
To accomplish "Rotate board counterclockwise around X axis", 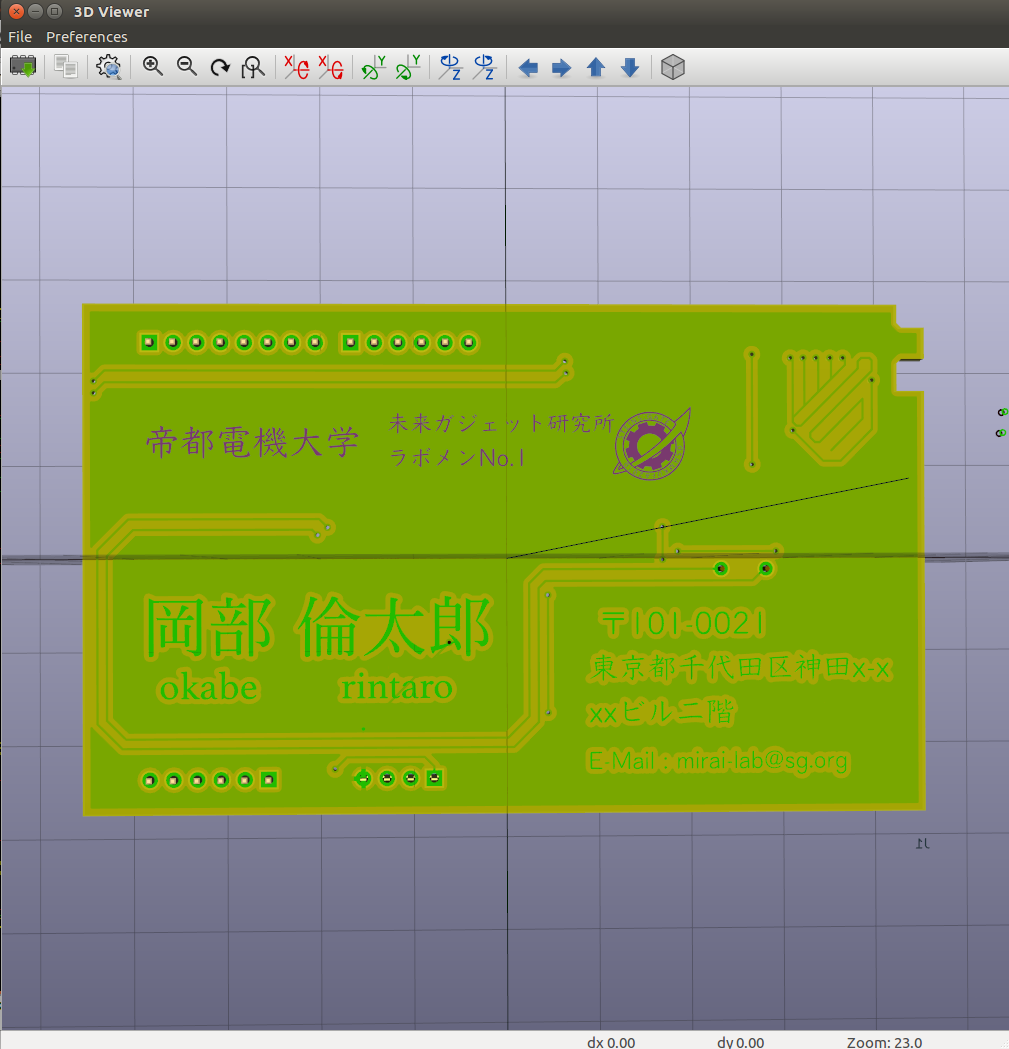I will 329,67.
